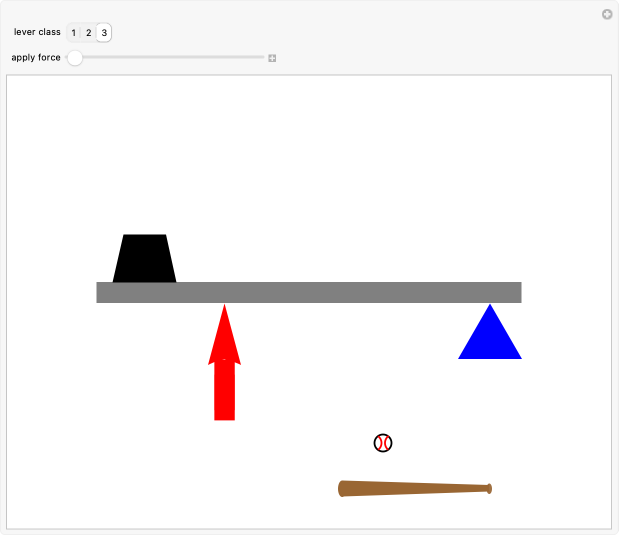The image size is (619, 536).
Task: Open the panel options plus icon at top right
Action: (x=606, y=14)
